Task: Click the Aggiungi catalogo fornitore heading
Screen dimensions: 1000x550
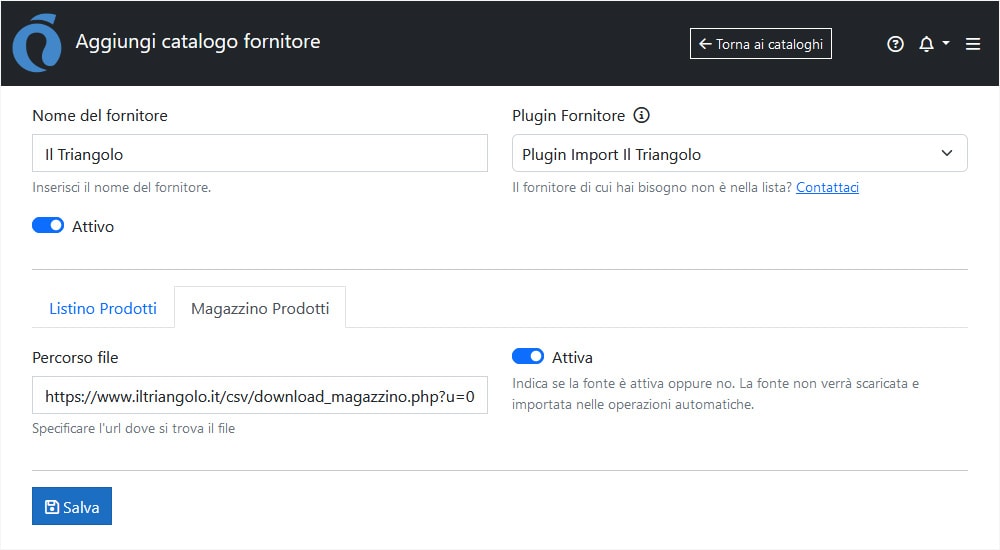Action: click(x=198, y=42)
